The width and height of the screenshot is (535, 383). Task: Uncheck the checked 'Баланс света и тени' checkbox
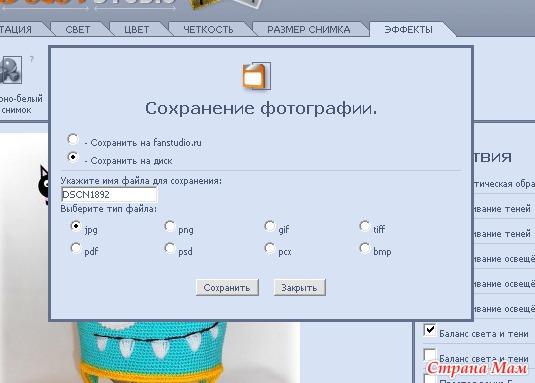(x=430, y=330)
